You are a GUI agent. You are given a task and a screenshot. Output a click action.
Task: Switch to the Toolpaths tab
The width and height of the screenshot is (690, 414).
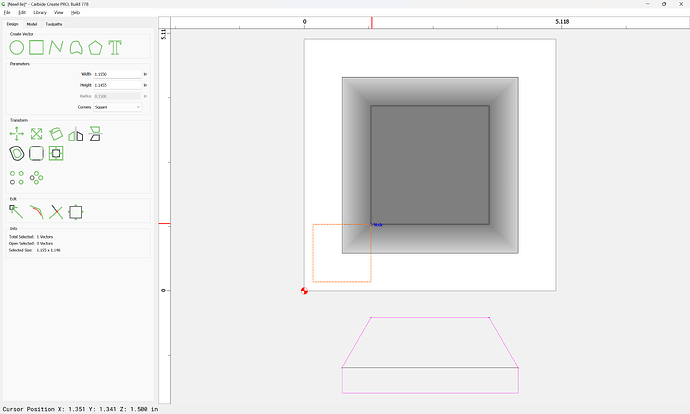pos(54,24)
